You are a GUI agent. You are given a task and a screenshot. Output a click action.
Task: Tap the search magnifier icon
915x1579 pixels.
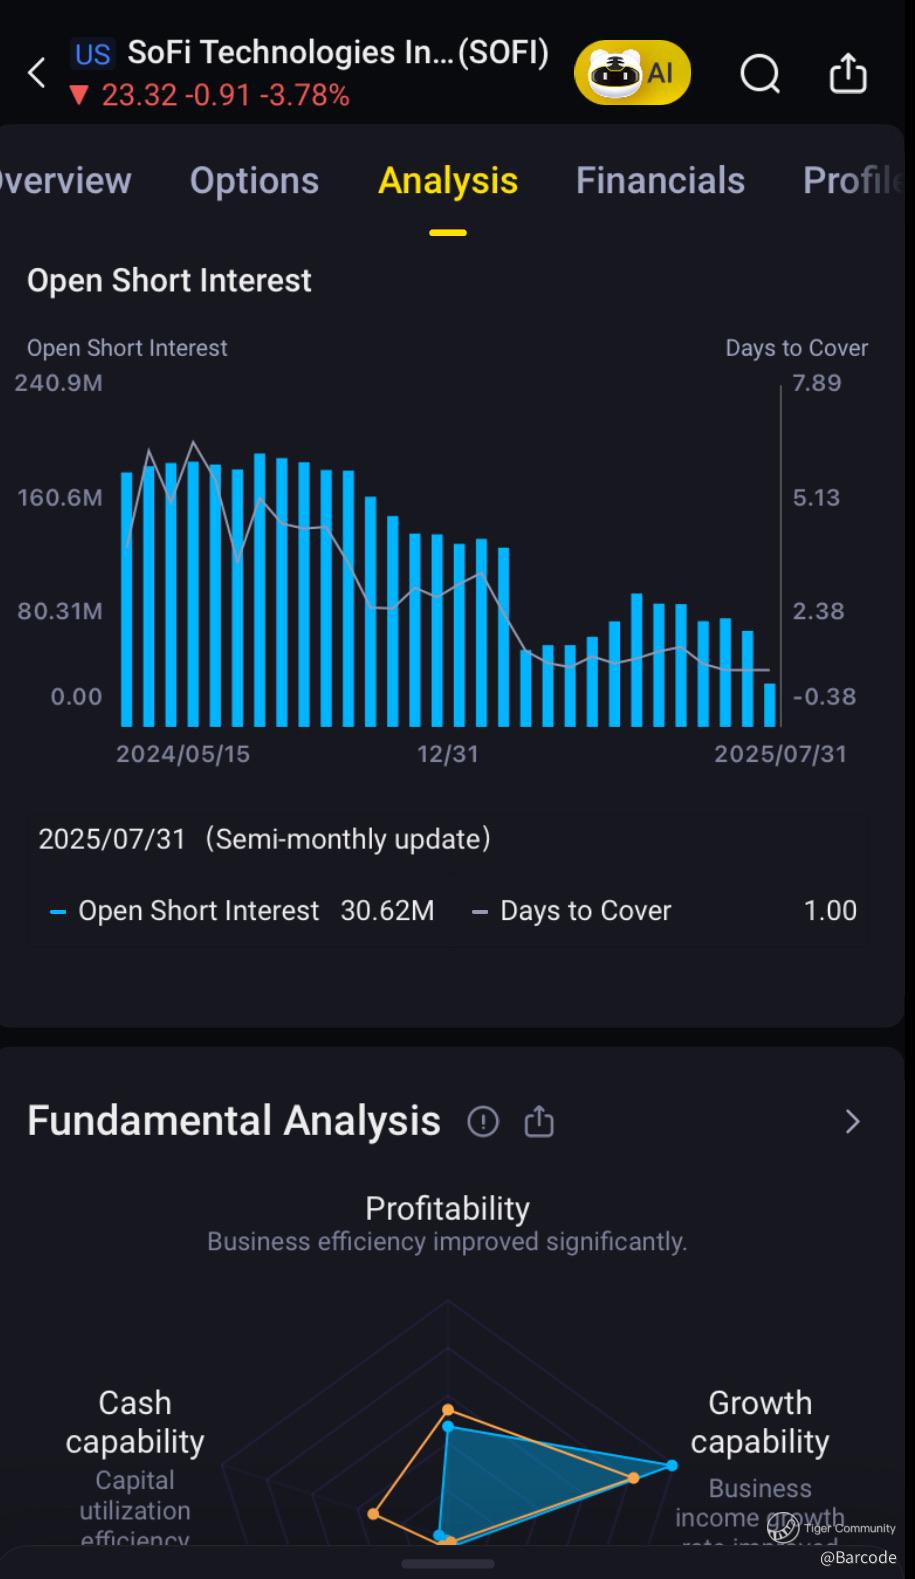[760, 73]
